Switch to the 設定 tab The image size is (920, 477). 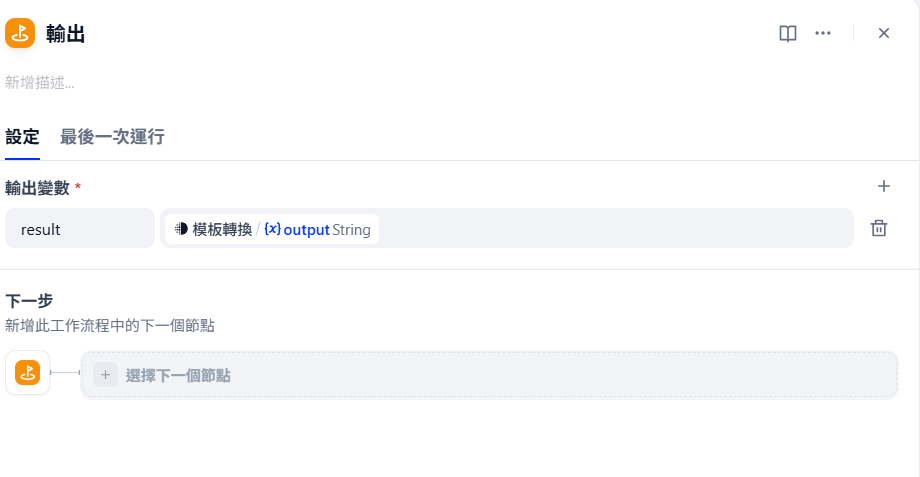[x=22, y=137]
